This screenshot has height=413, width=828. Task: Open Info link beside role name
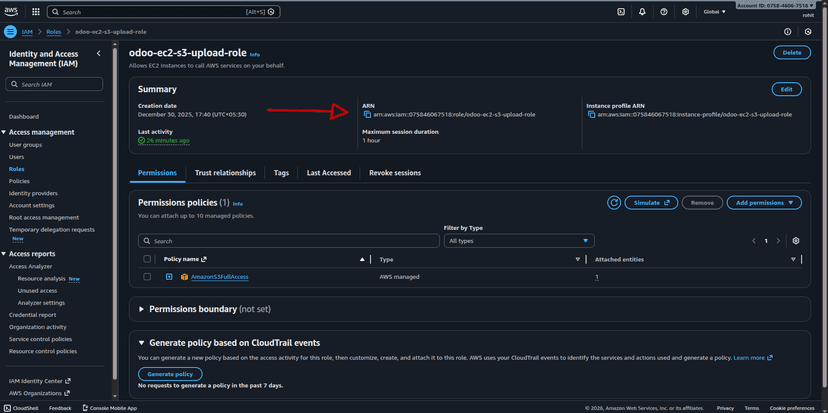coord(255,54)
